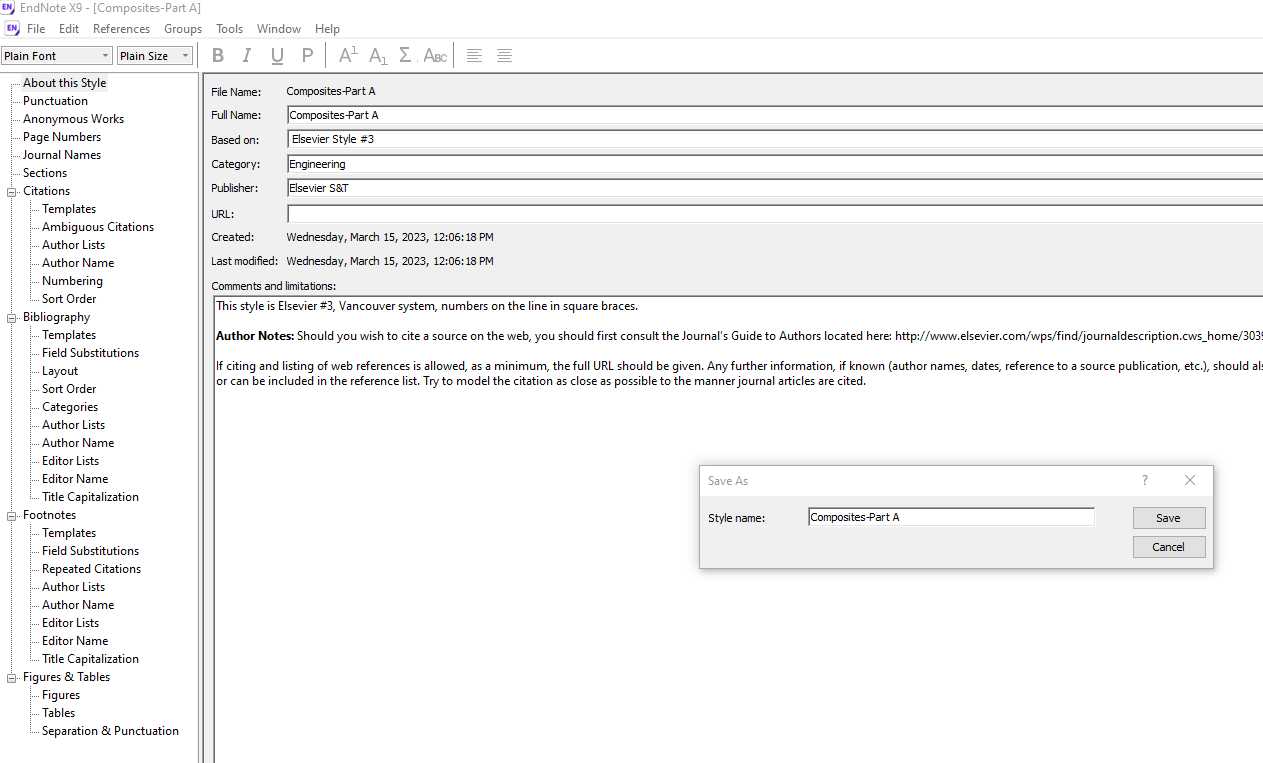Open Numbering under Citations
This screenshot has height=763, width=1263.
coord(72,281)
